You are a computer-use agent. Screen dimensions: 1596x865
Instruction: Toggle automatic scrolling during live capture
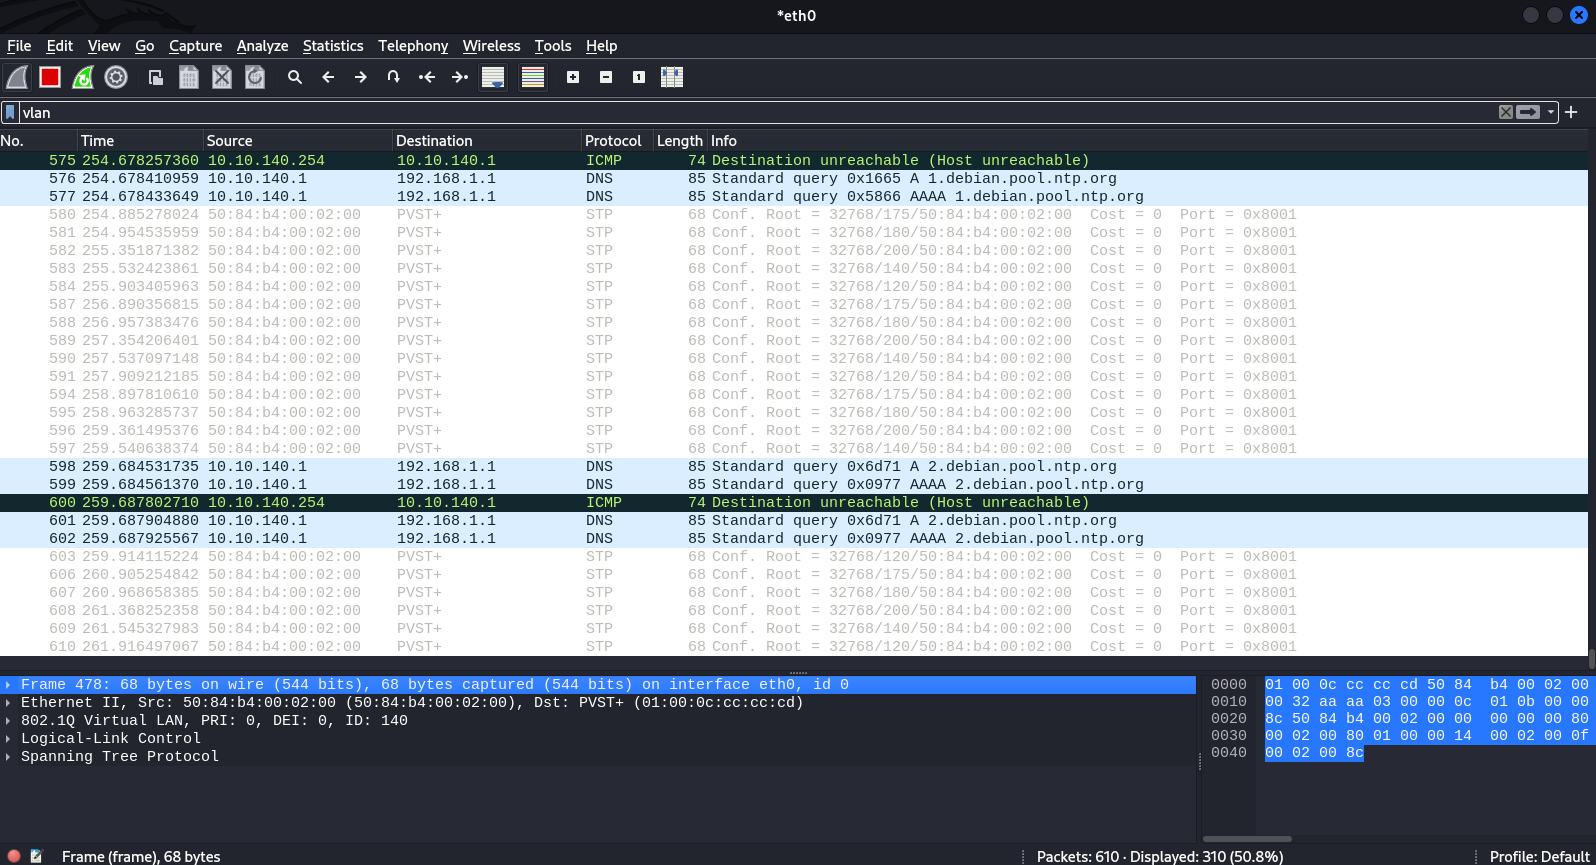tap(493, 77)
